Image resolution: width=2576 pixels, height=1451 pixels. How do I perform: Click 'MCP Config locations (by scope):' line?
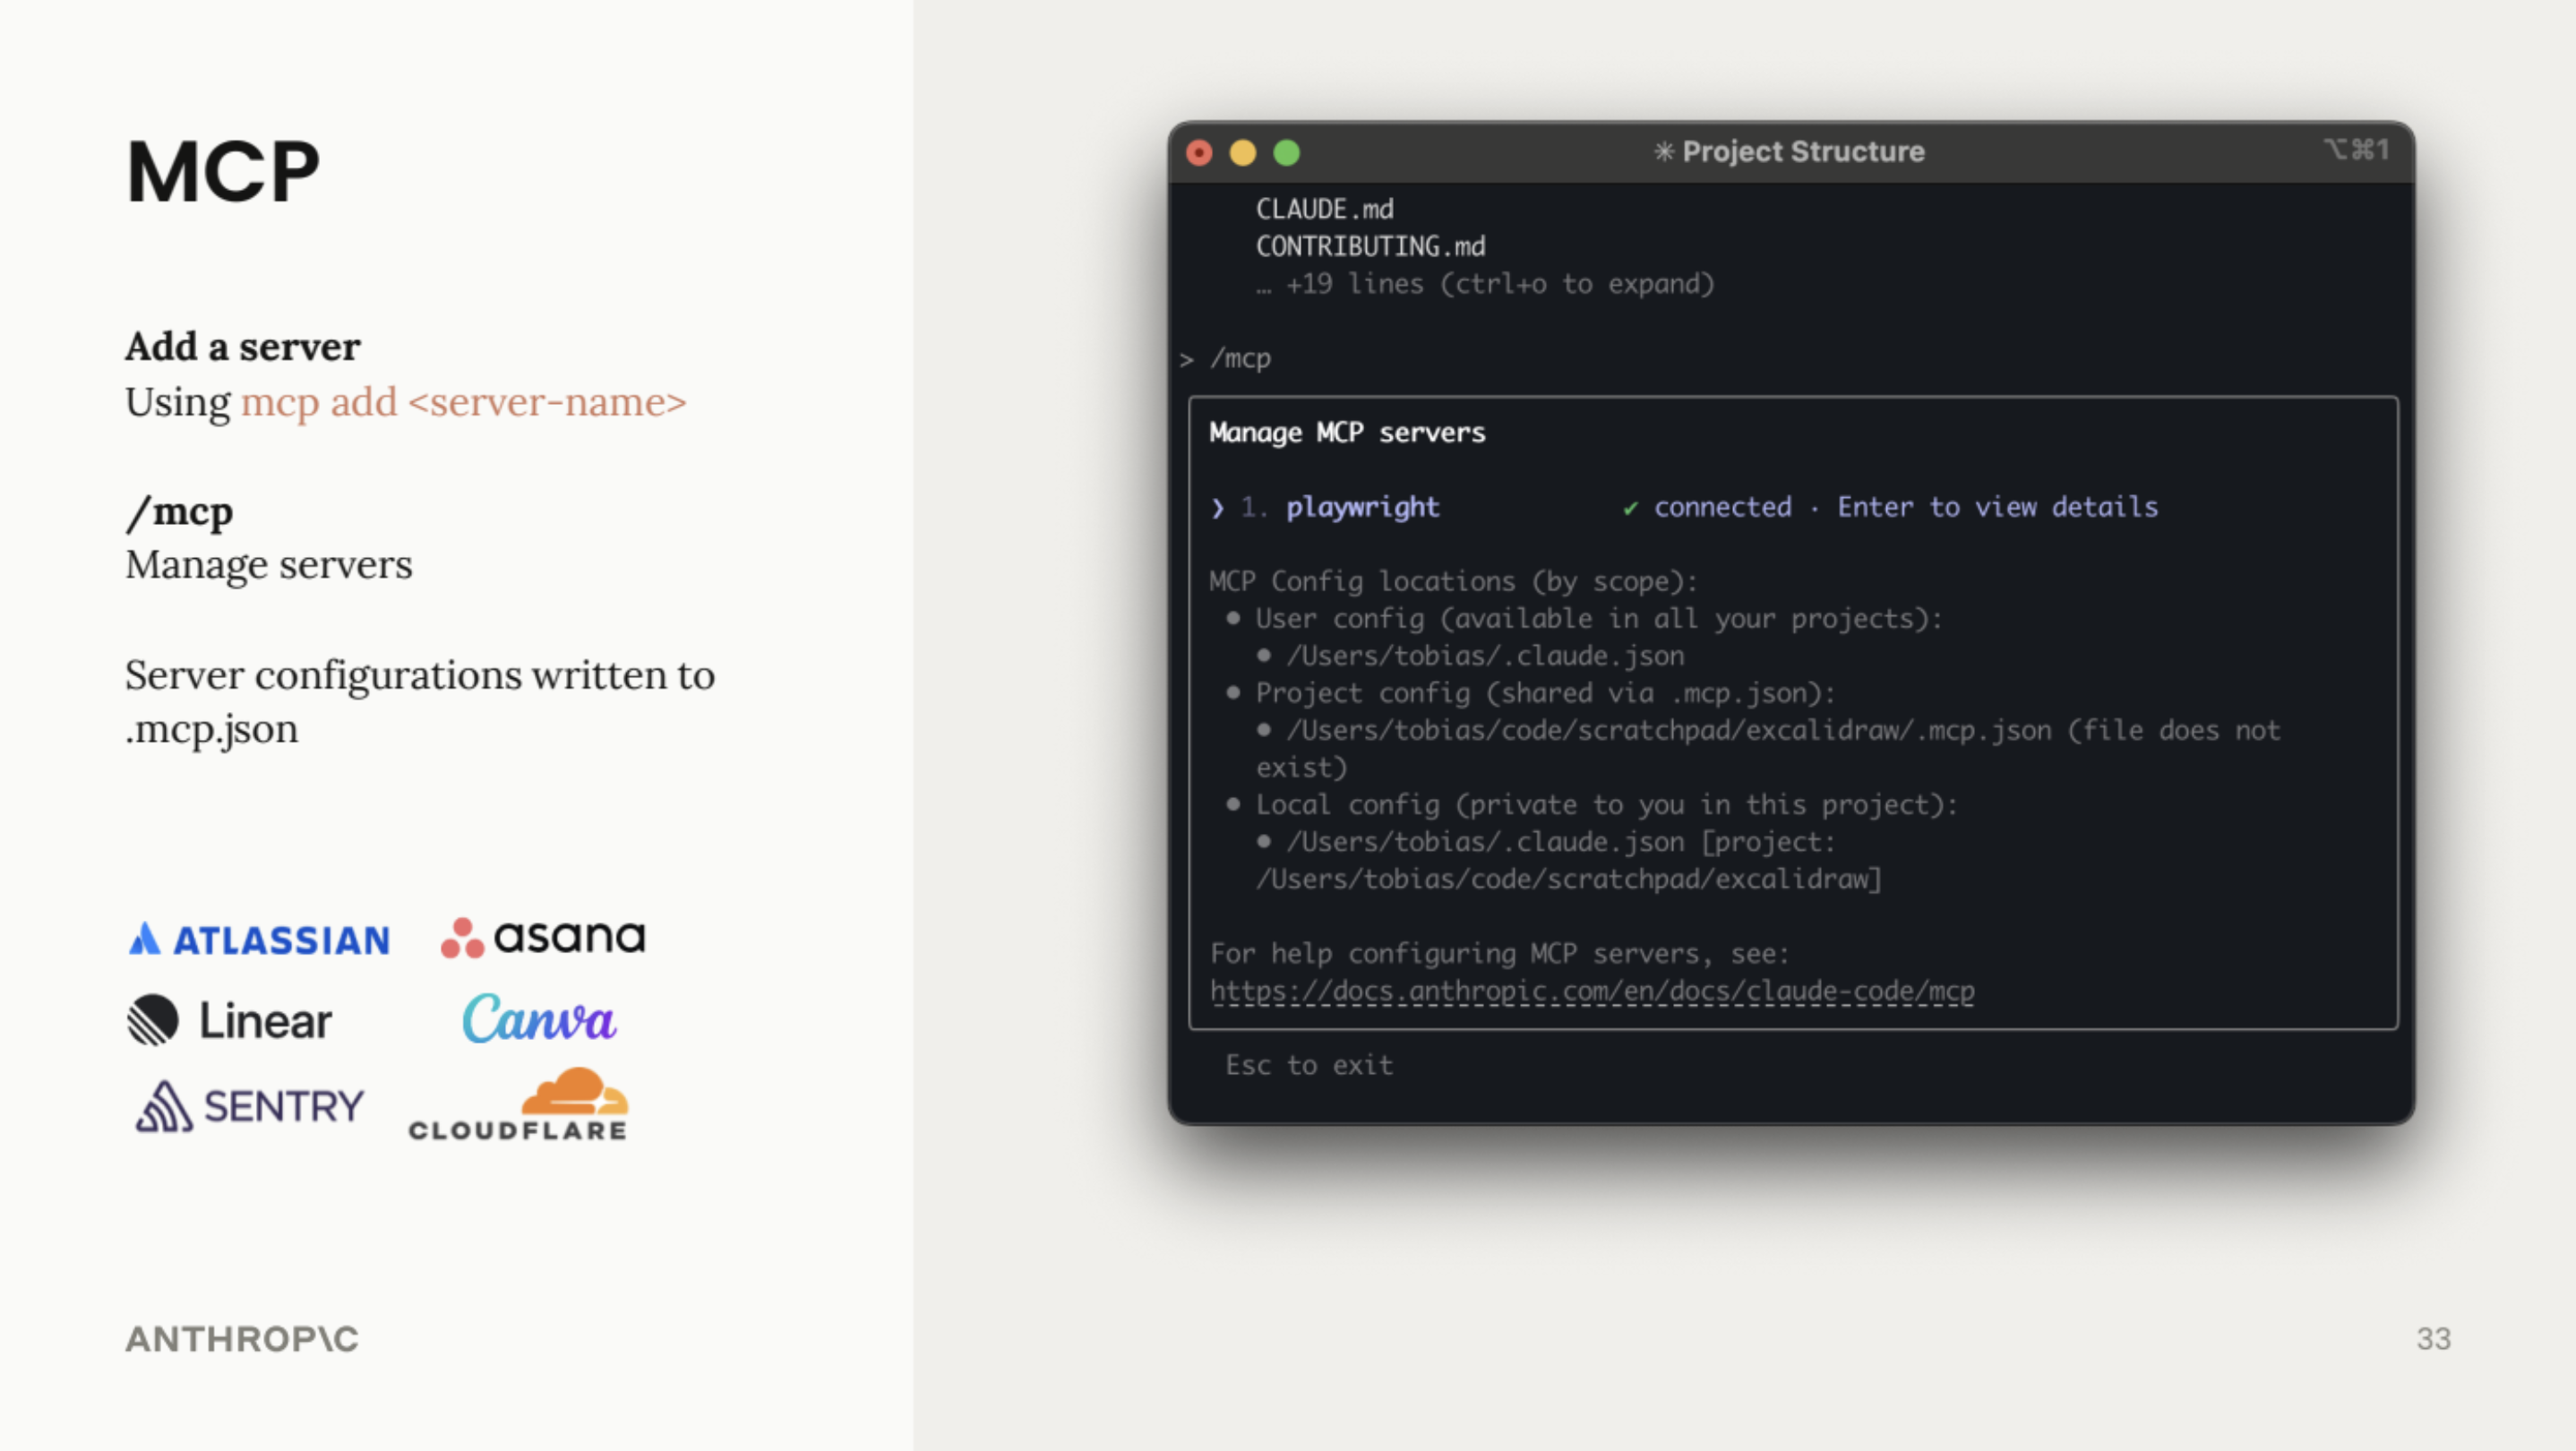(x=1453, y=581)
